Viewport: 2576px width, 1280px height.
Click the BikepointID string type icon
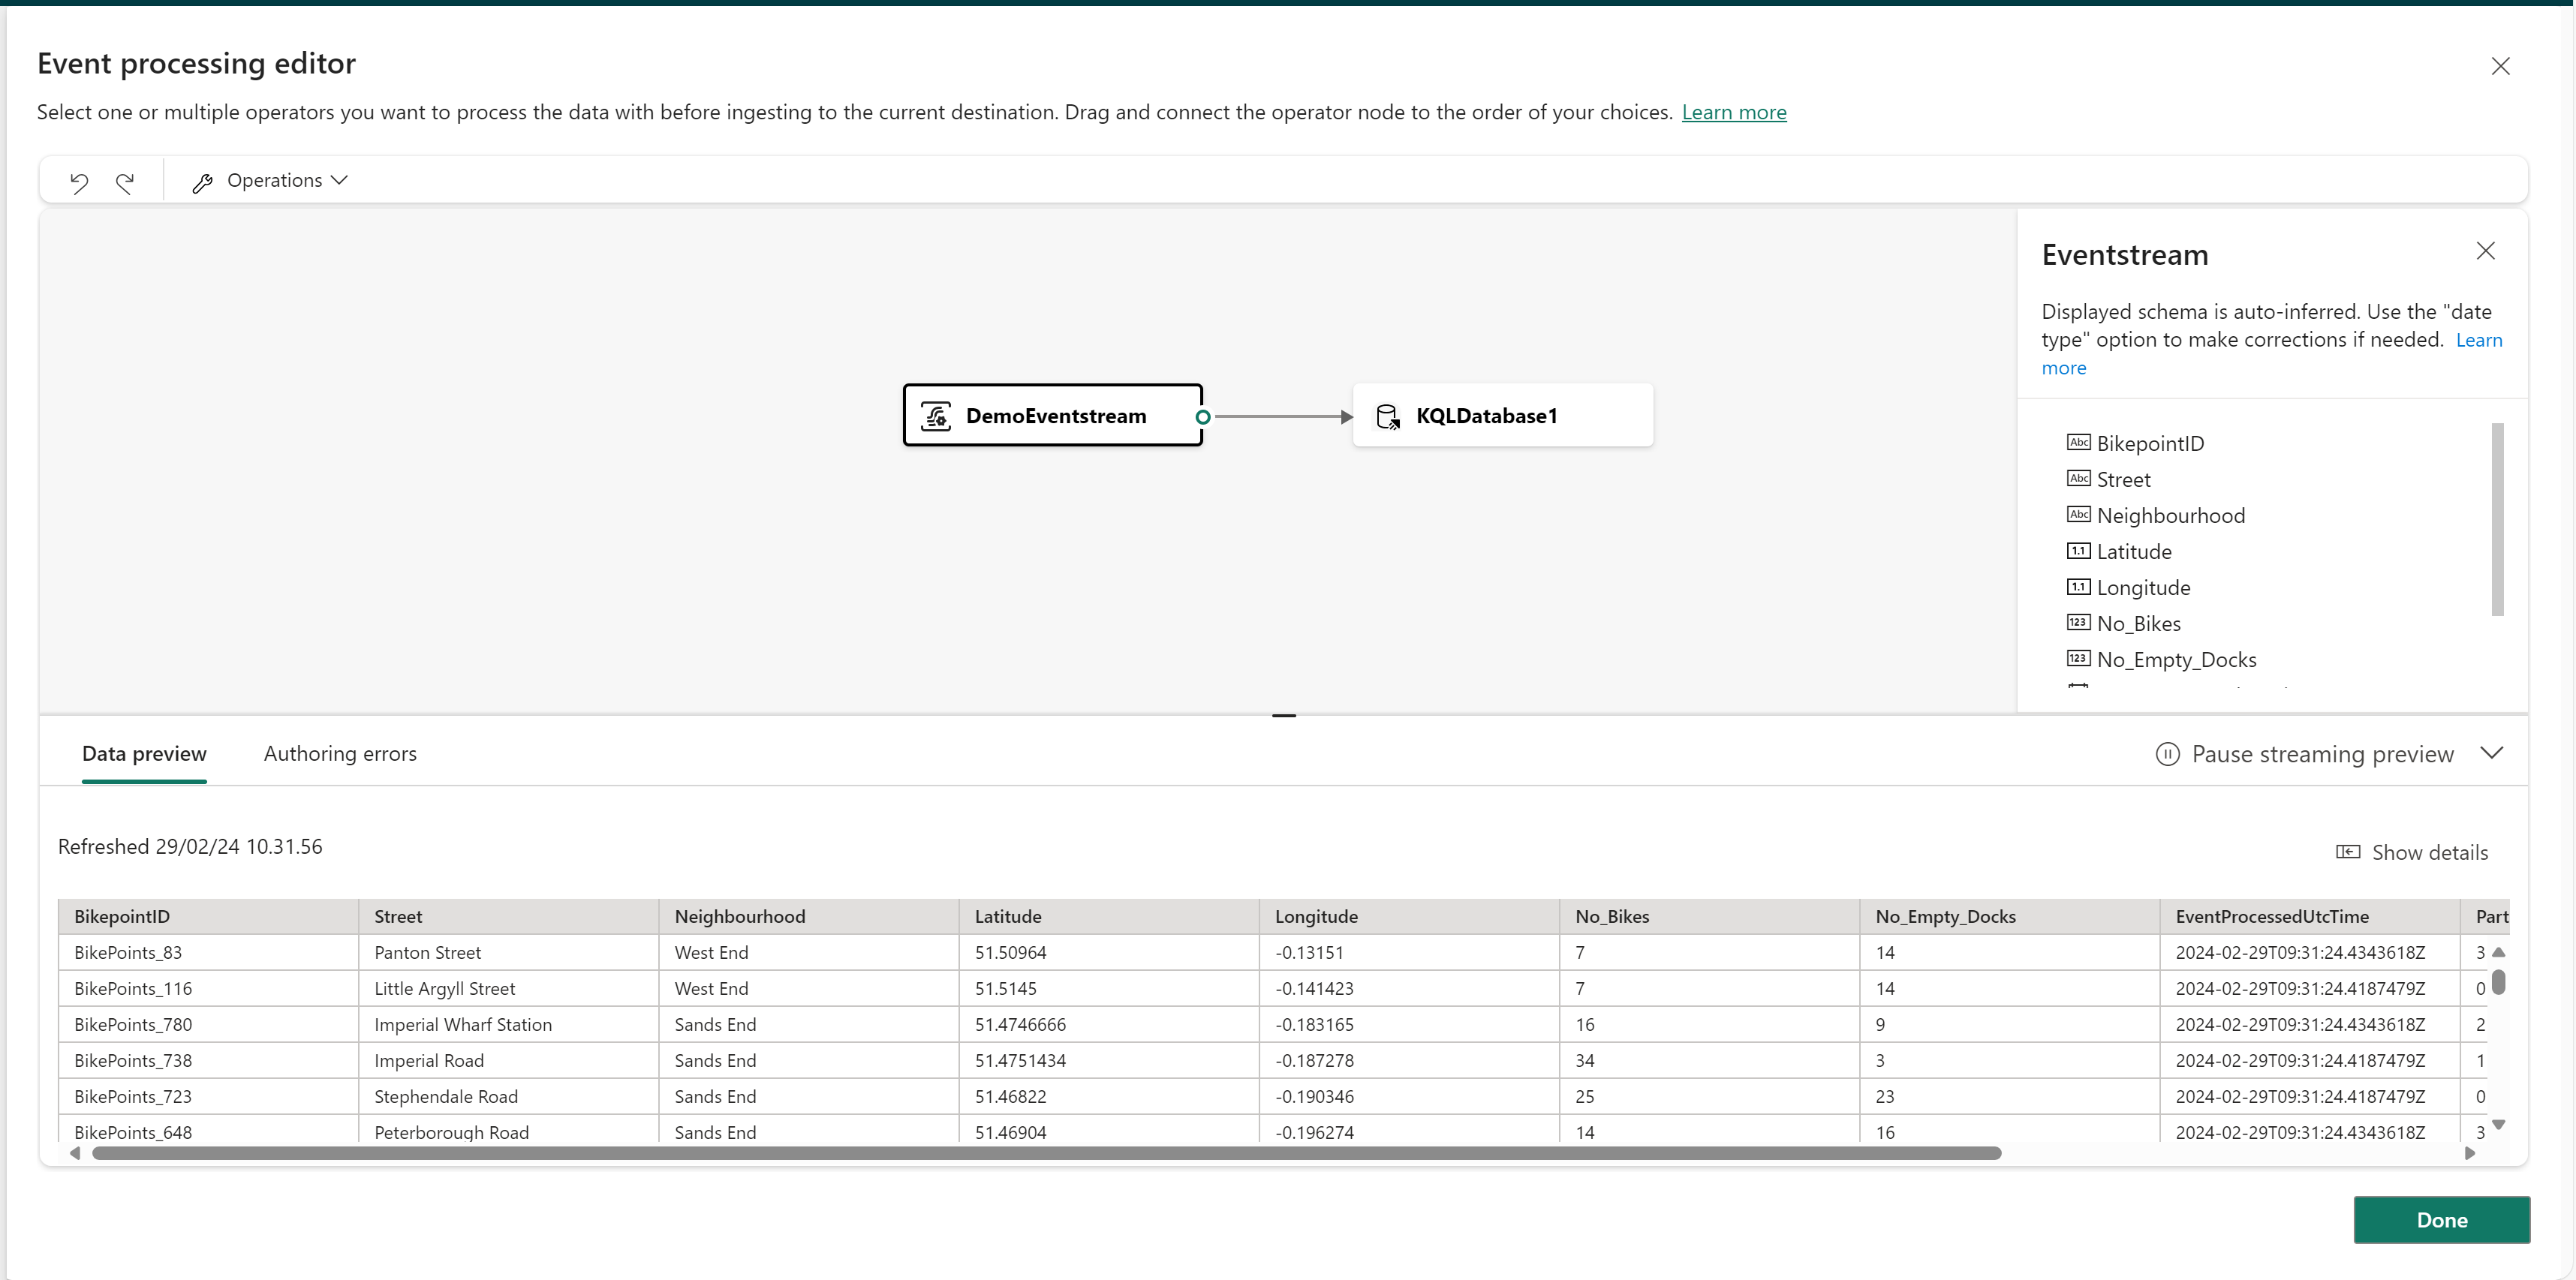pyautogui.click(x=2078, y=442)
